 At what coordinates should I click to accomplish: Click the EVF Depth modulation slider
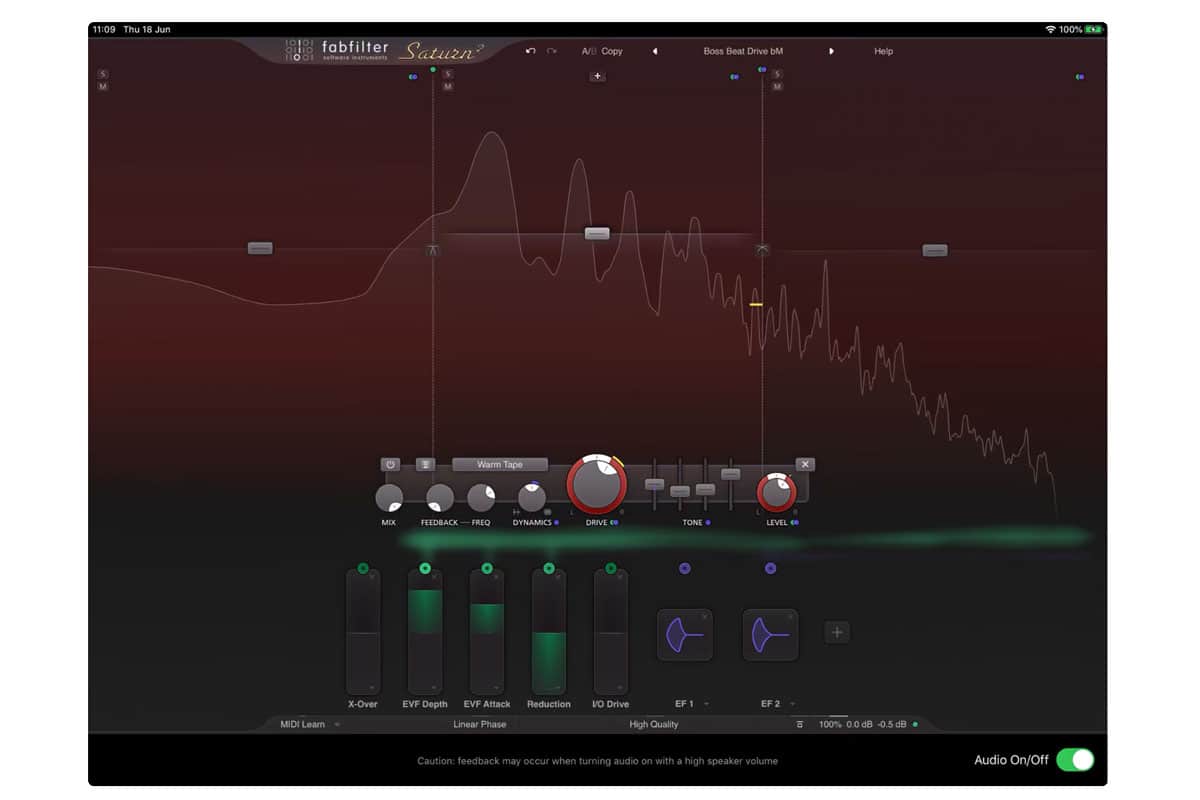coord(425,632)
